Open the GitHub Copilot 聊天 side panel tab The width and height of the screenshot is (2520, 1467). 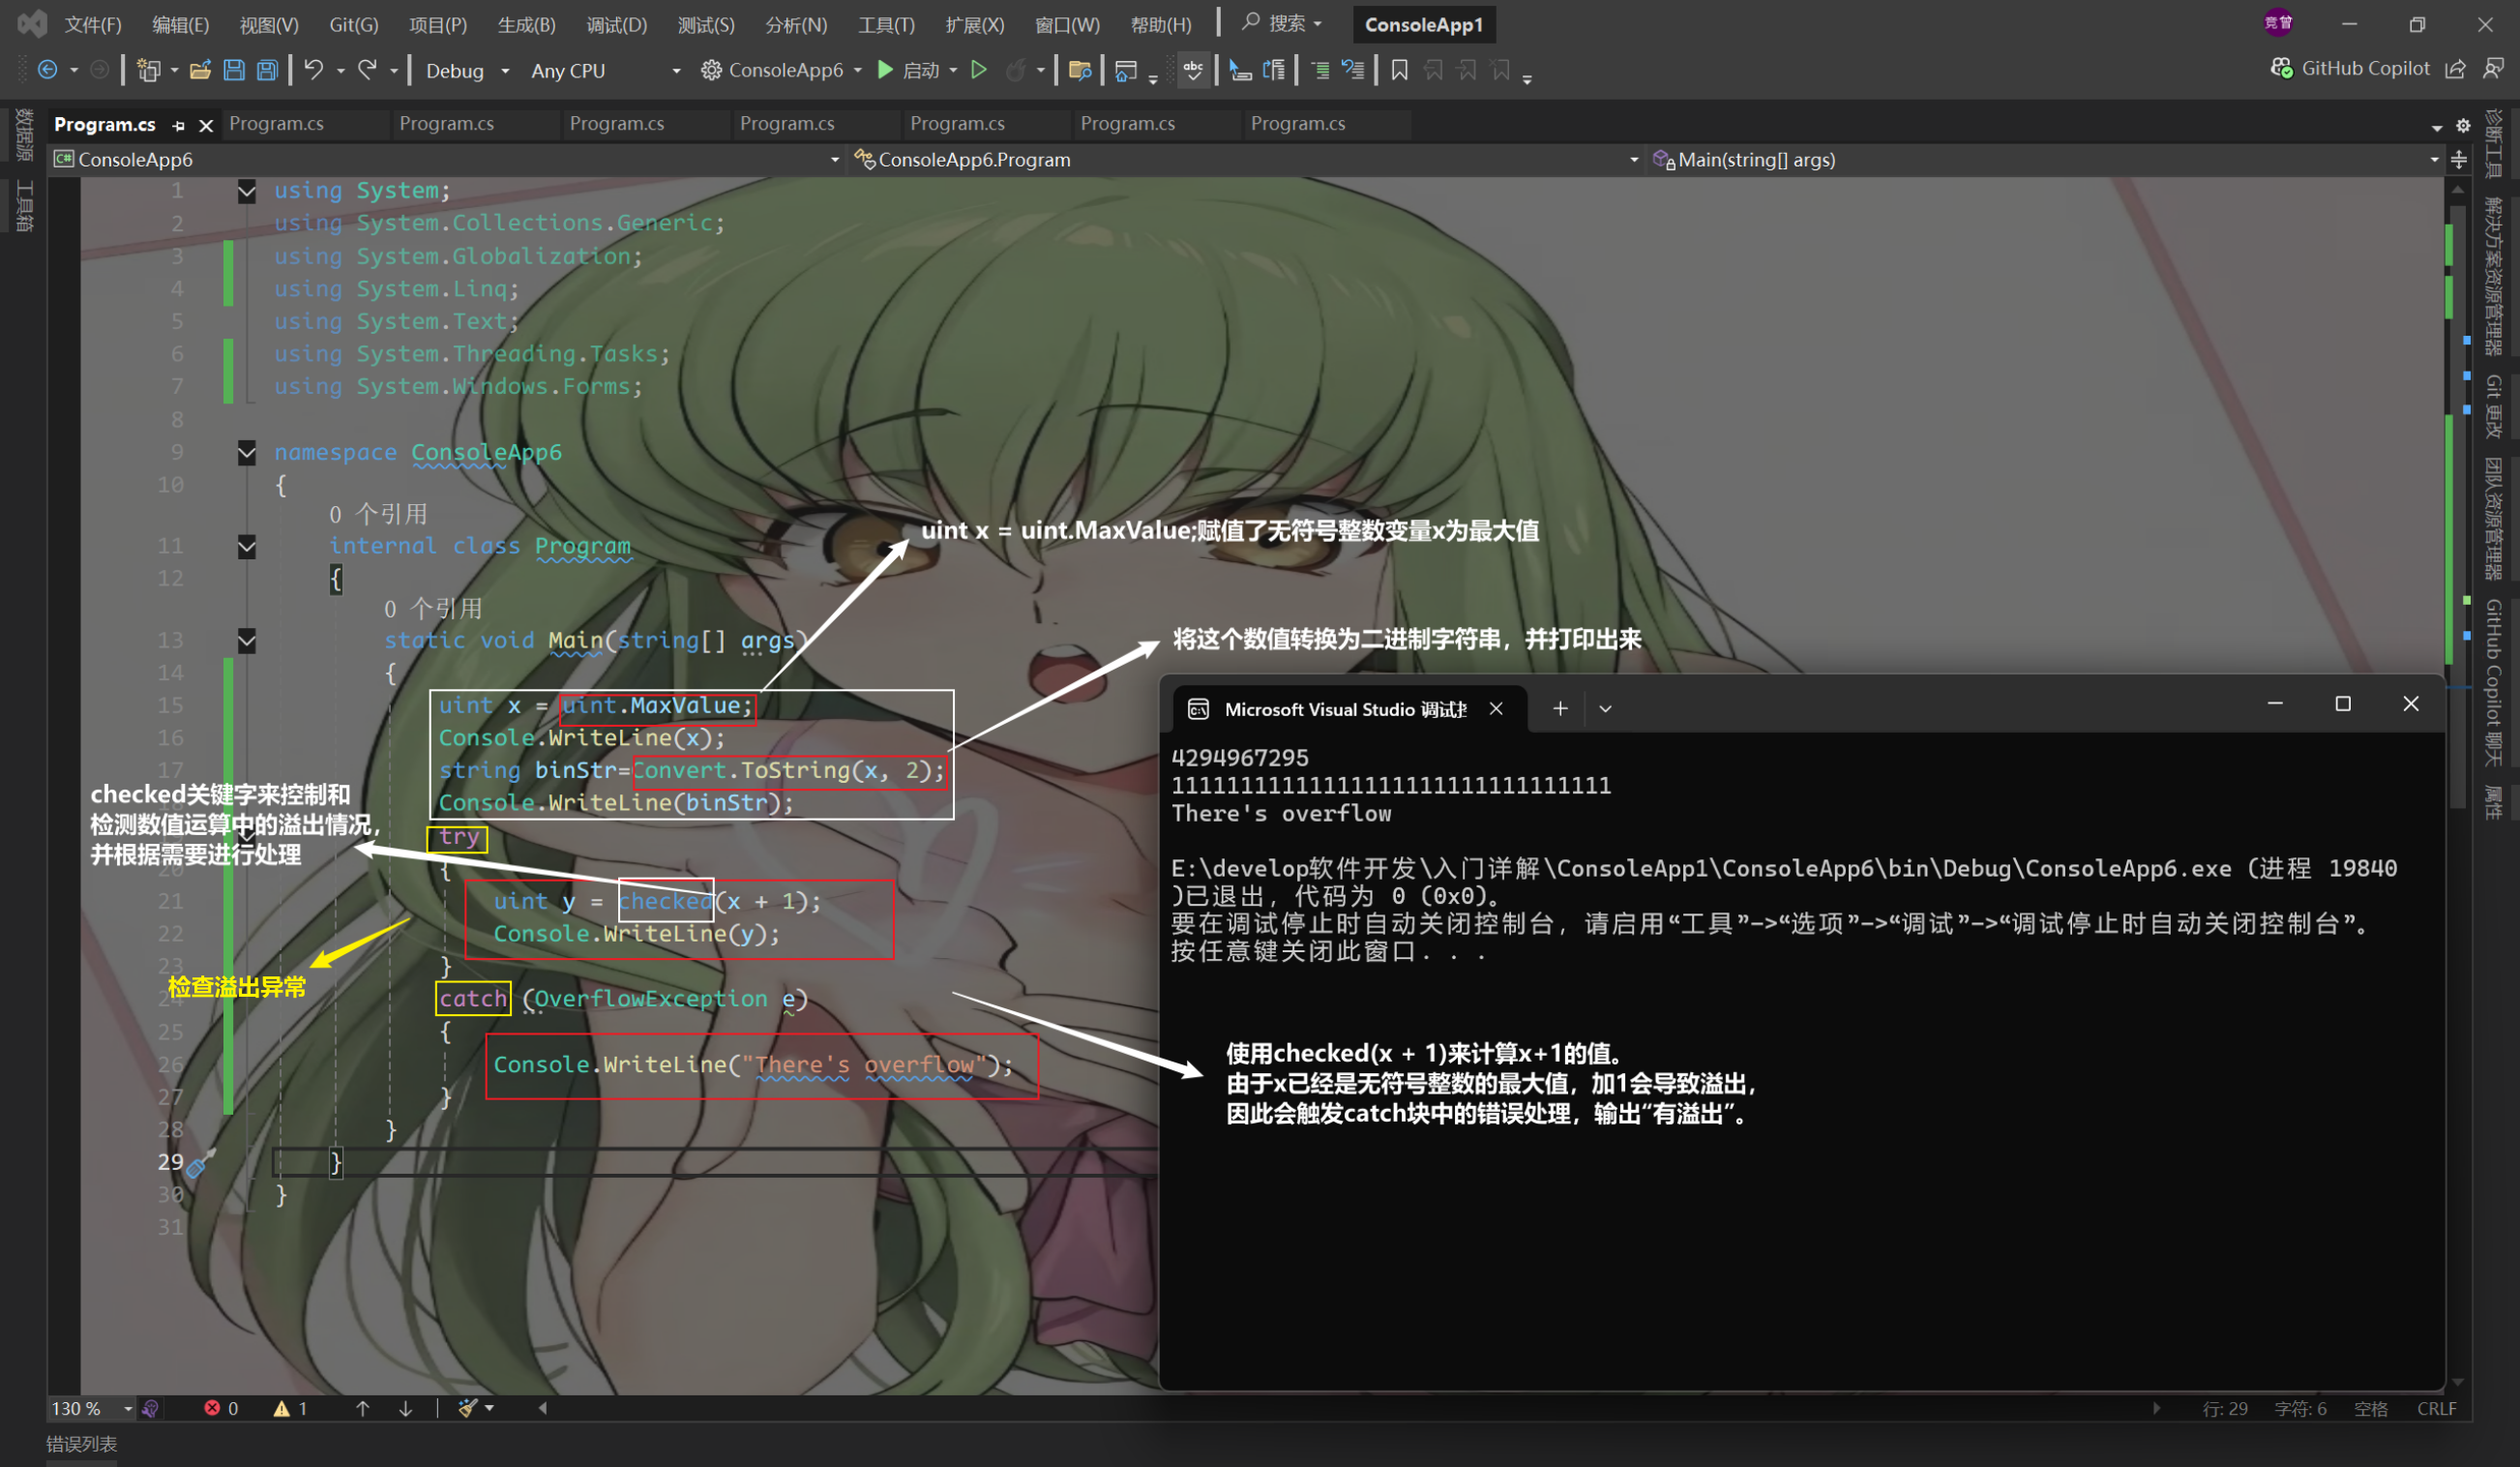tap(2493, 684)
